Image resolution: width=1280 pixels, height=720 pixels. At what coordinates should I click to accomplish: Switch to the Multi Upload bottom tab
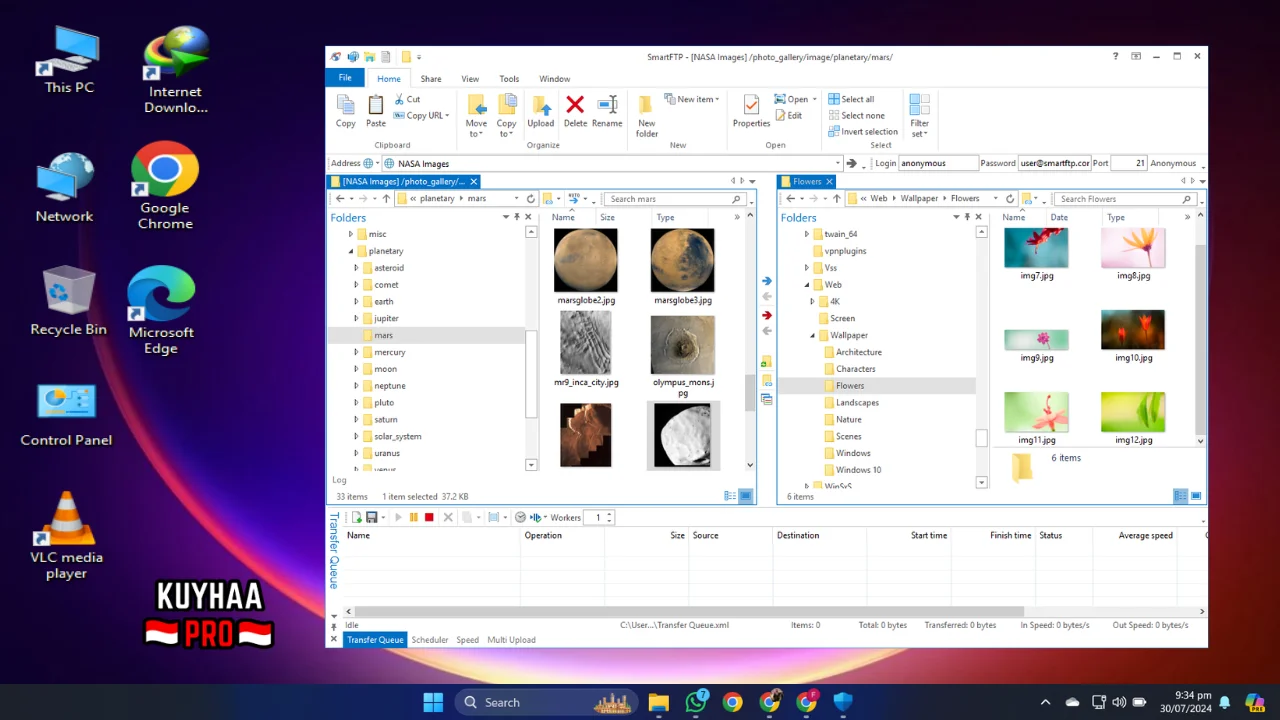tap(511, 640)
